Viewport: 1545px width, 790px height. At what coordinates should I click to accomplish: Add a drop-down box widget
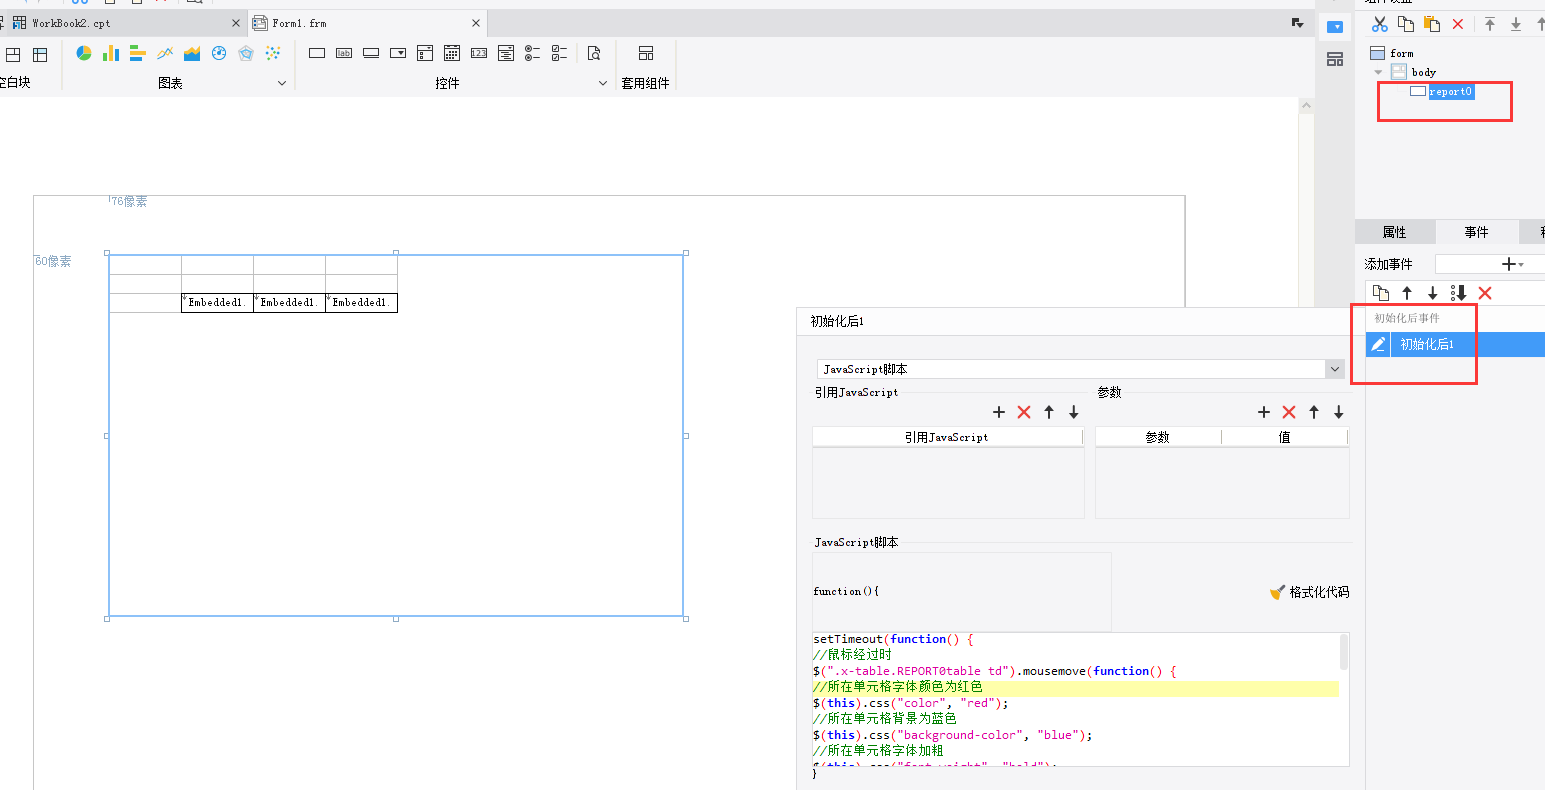[x=398, y=53]
